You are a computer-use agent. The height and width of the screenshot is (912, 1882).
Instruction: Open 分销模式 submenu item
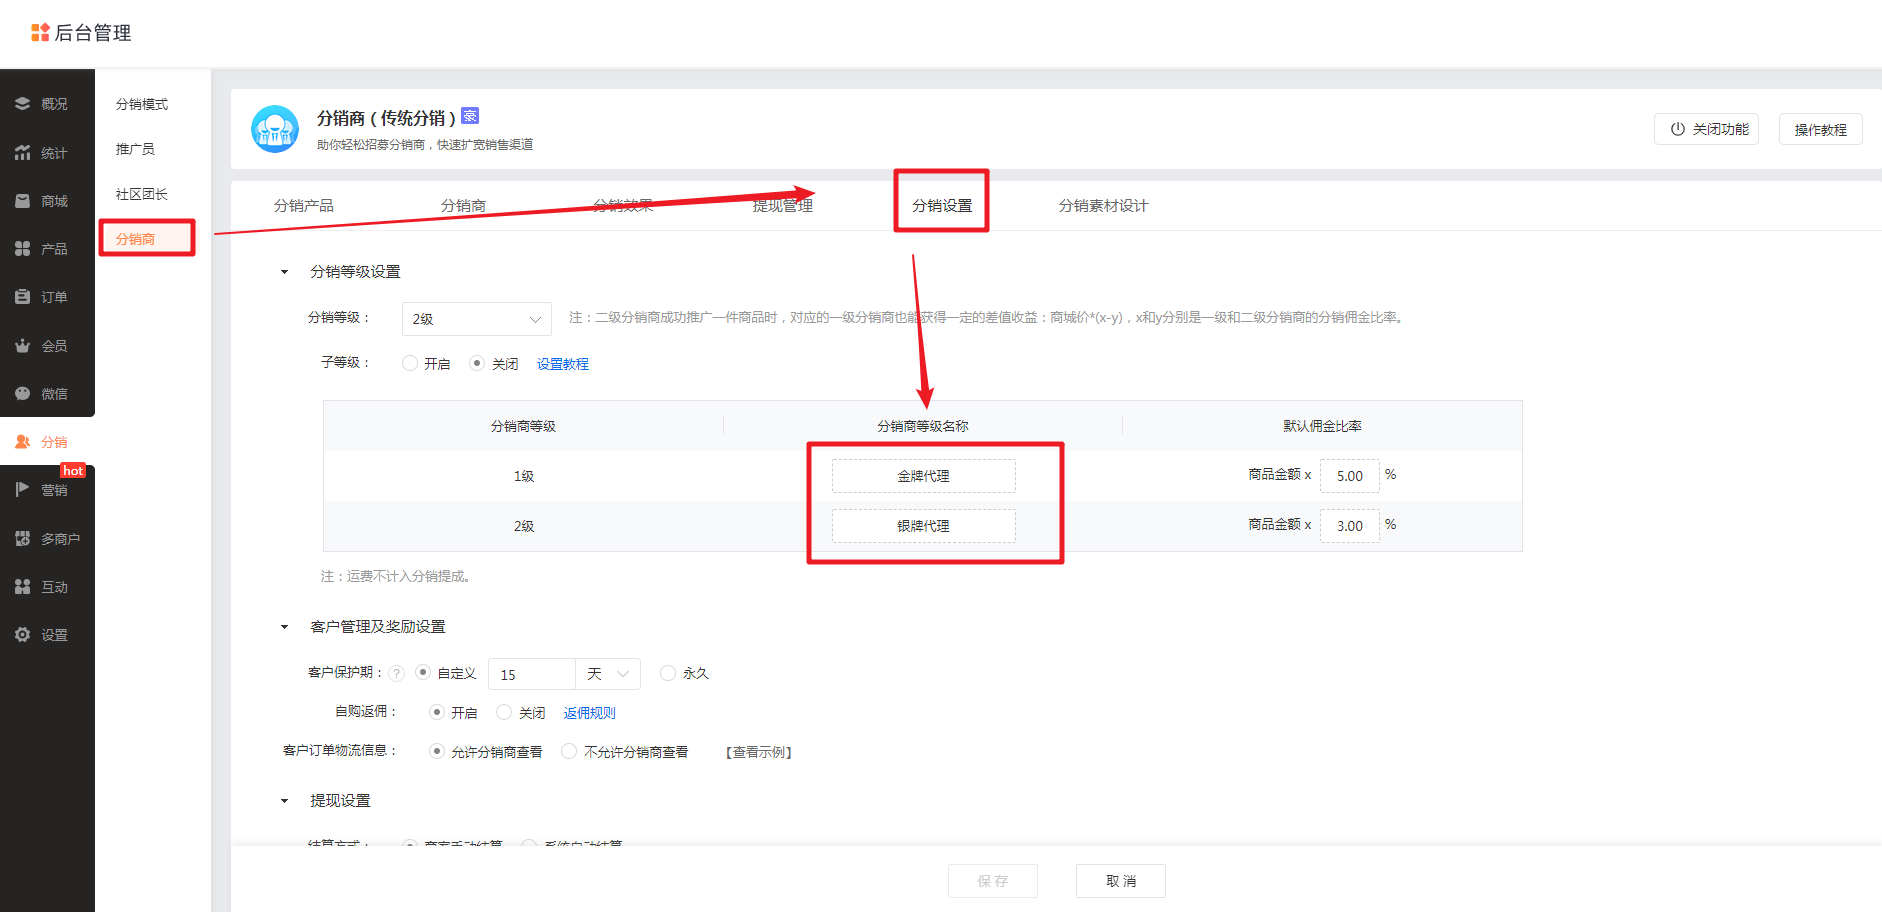tap(142, 104)
